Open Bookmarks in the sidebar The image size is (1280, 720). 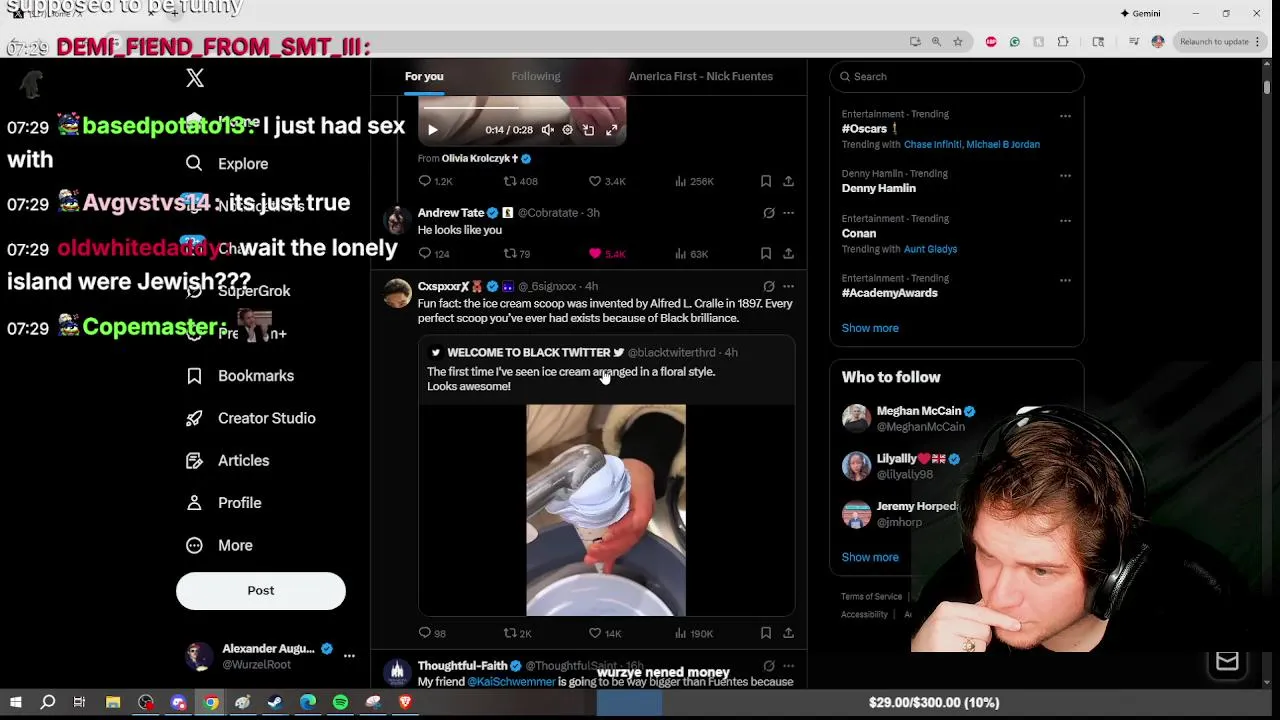(x=240, y=375)
